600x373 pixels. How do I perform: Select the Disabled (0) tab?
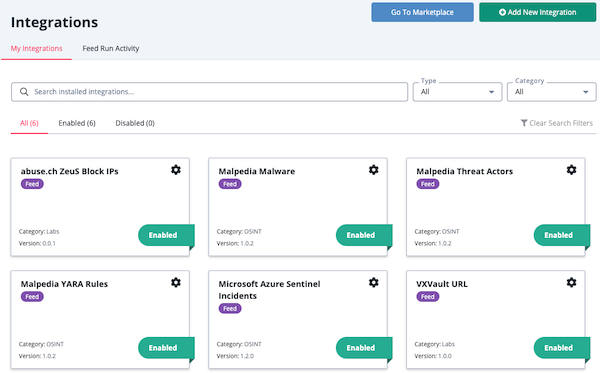(135, 123)
